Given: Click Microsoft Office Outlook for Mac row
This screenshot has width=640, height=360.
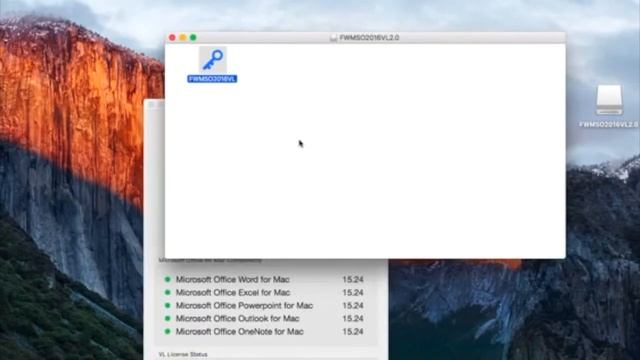Looking at the screenshot, I should [x=264, y=318].
